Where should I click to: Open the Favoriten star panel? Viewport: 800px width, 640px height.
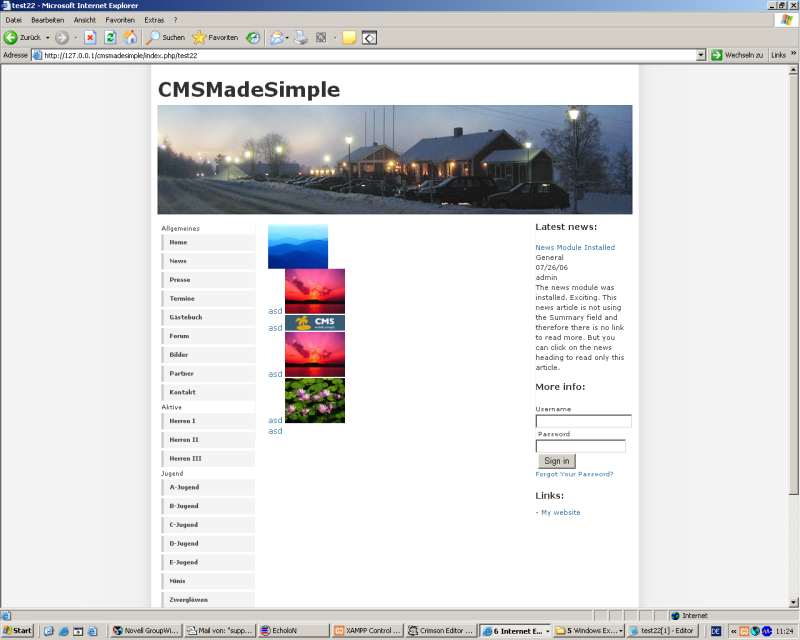[215, 37]
